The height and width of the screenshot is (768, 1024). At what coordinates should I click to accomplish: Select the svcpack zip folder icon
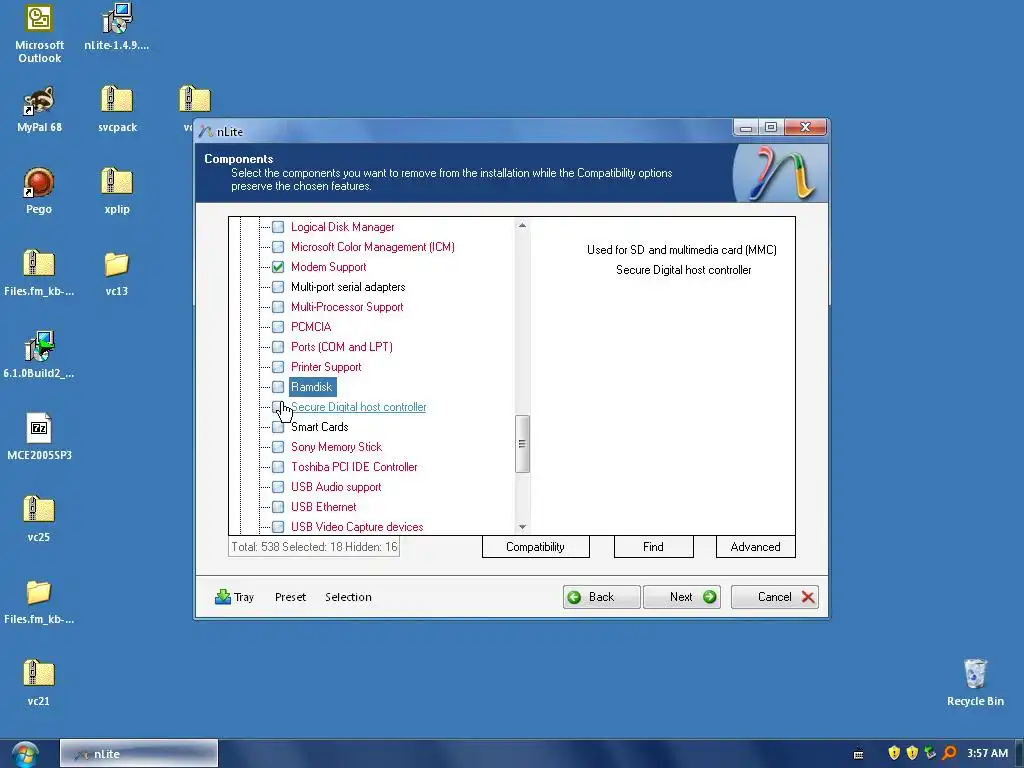(117, 109)
